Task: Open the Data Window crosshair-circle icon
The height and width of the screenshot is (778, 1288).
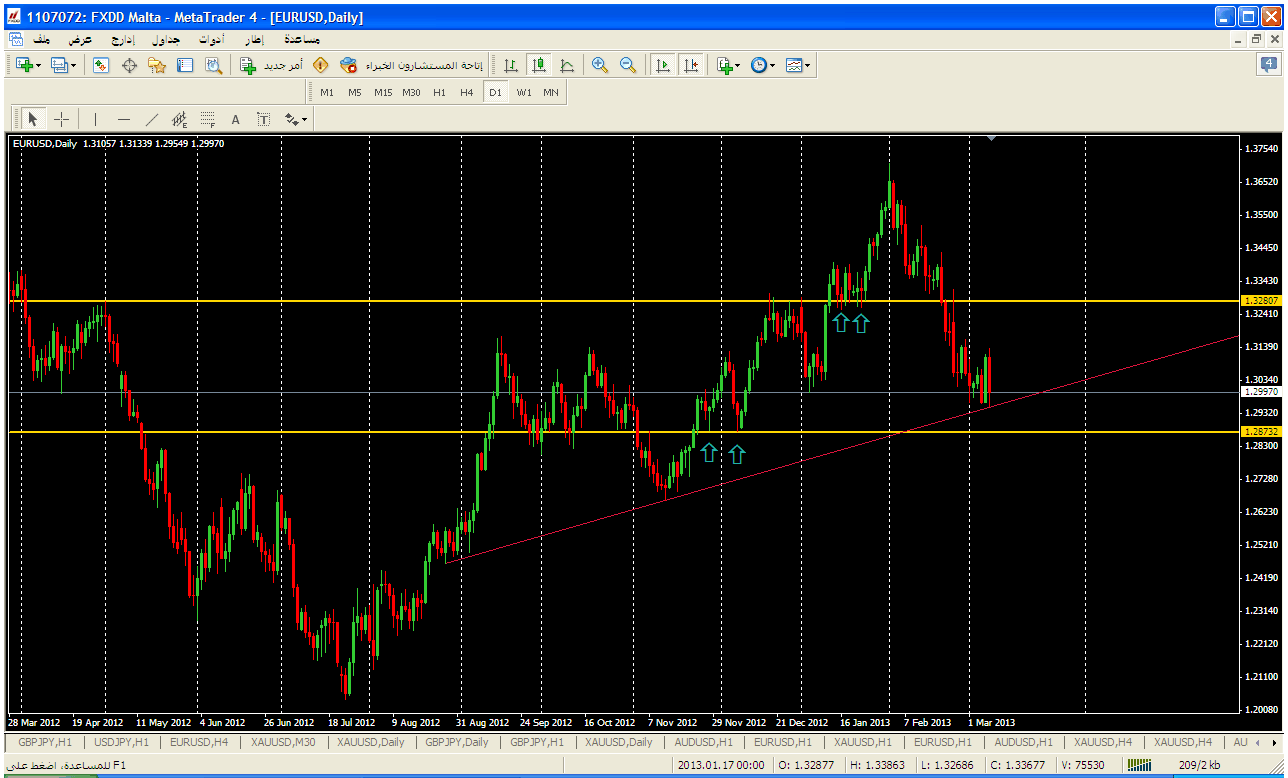Action: (129, 65)
